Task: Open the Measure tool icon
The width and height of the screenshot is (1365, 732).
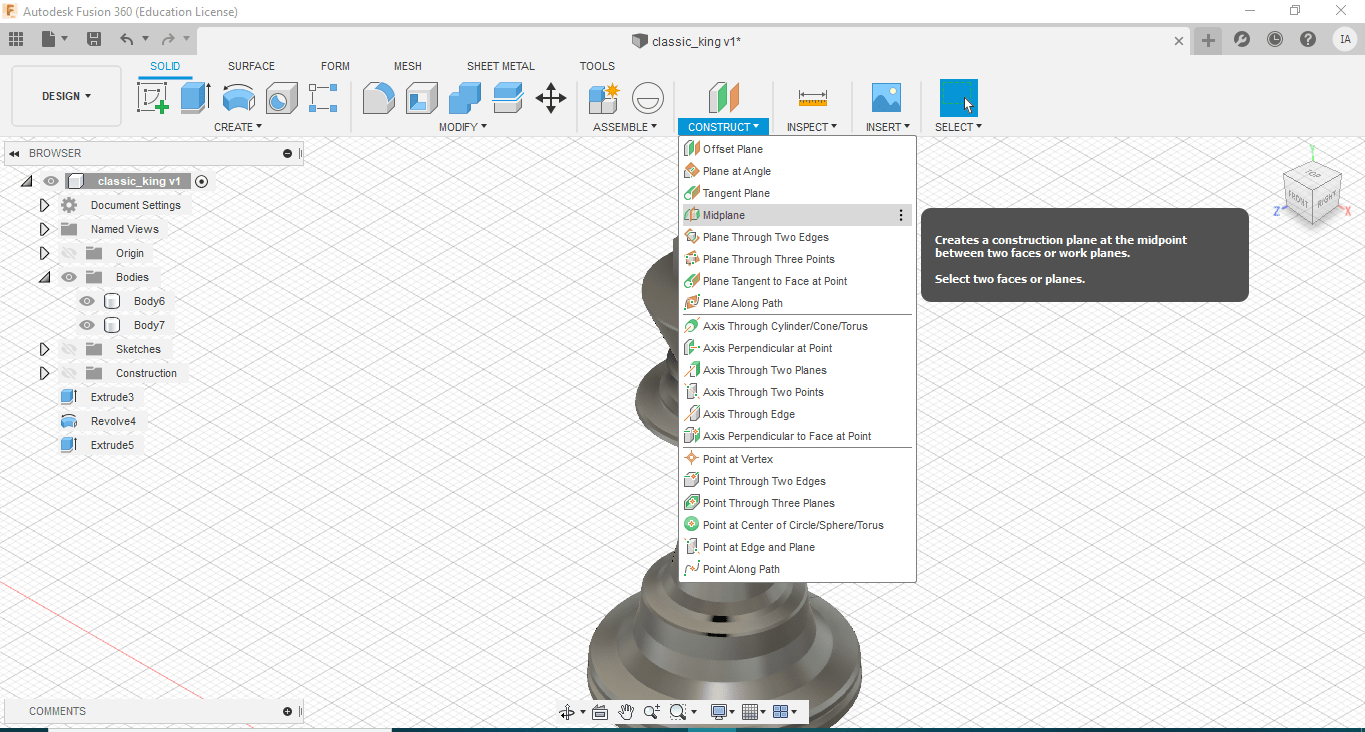Action: [x=813, y=98]
